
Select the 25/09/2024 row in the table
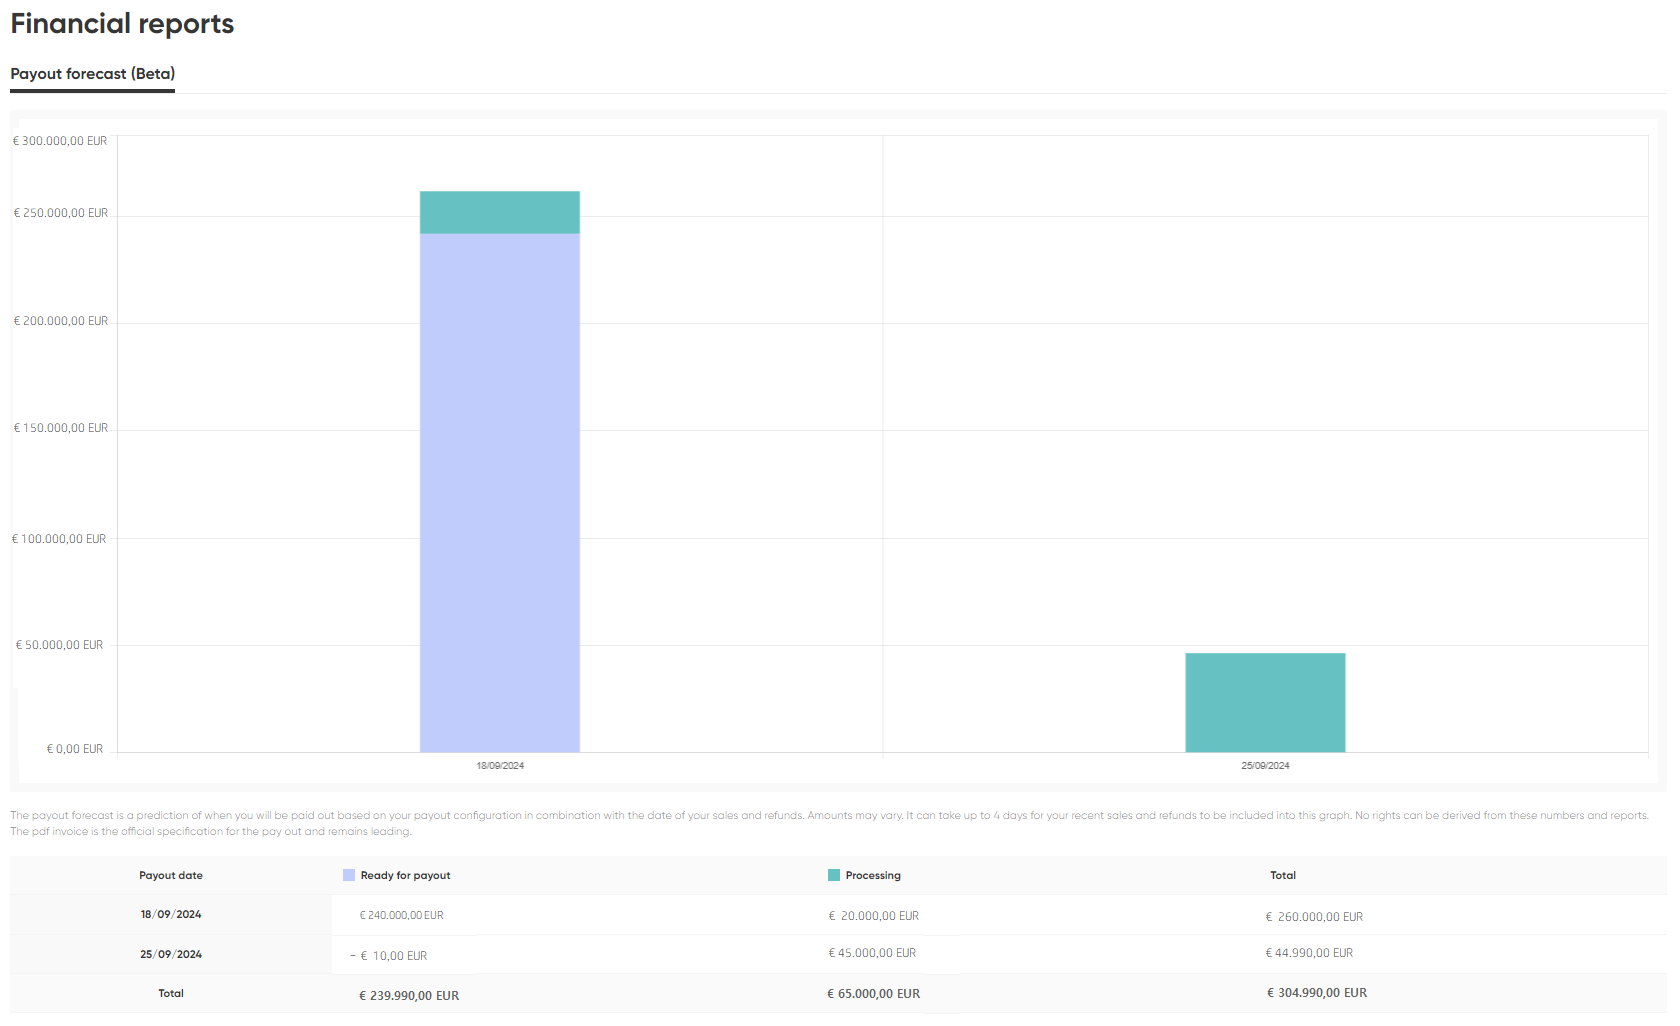[838, 954]
